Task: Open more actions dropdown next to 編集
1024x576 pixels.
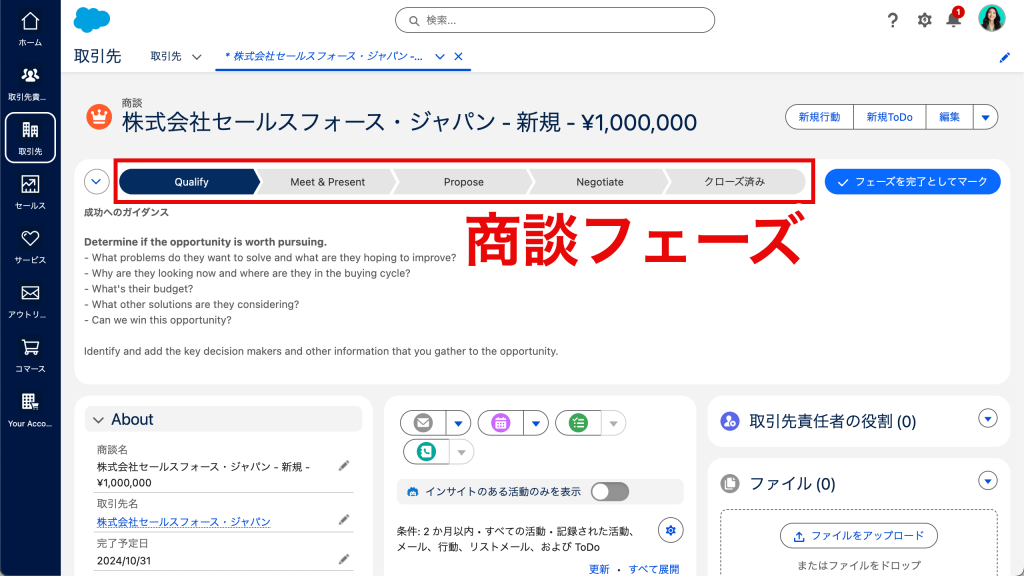Action: (985, 118)
